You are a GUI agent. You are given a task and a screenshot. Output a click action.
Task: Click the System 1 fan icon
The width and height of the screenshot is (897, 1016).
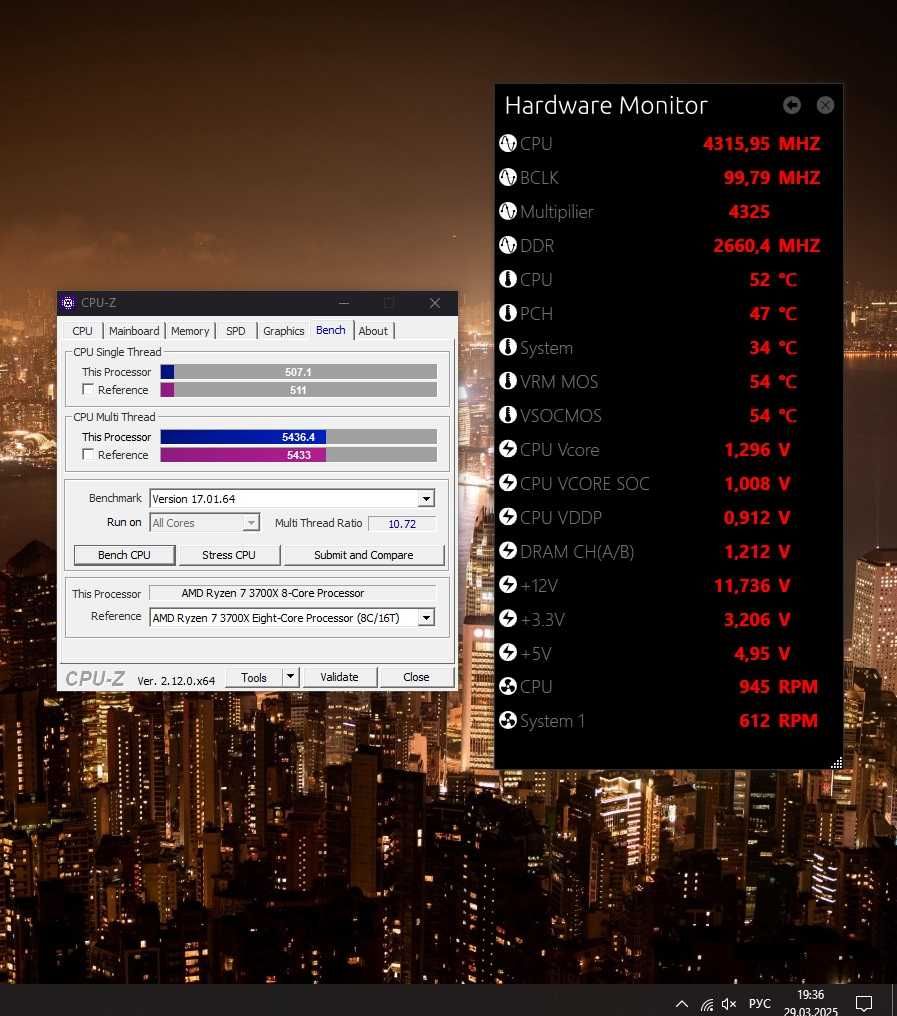tap(508, 721)
